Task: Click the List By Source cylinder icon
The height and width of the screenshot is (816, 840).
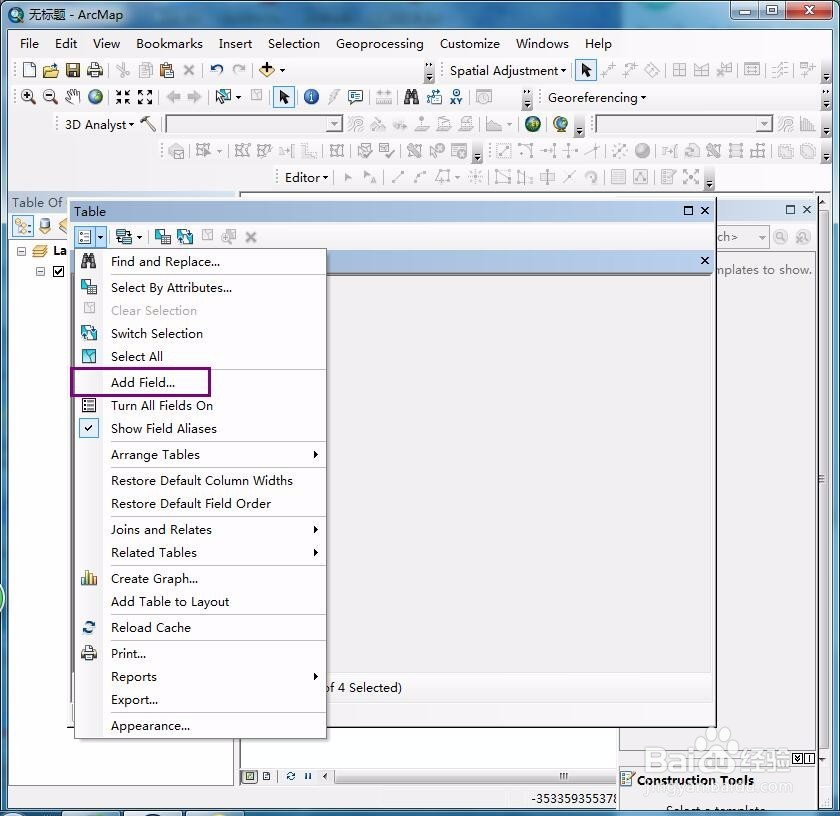Action: click(x=45, y=226)
